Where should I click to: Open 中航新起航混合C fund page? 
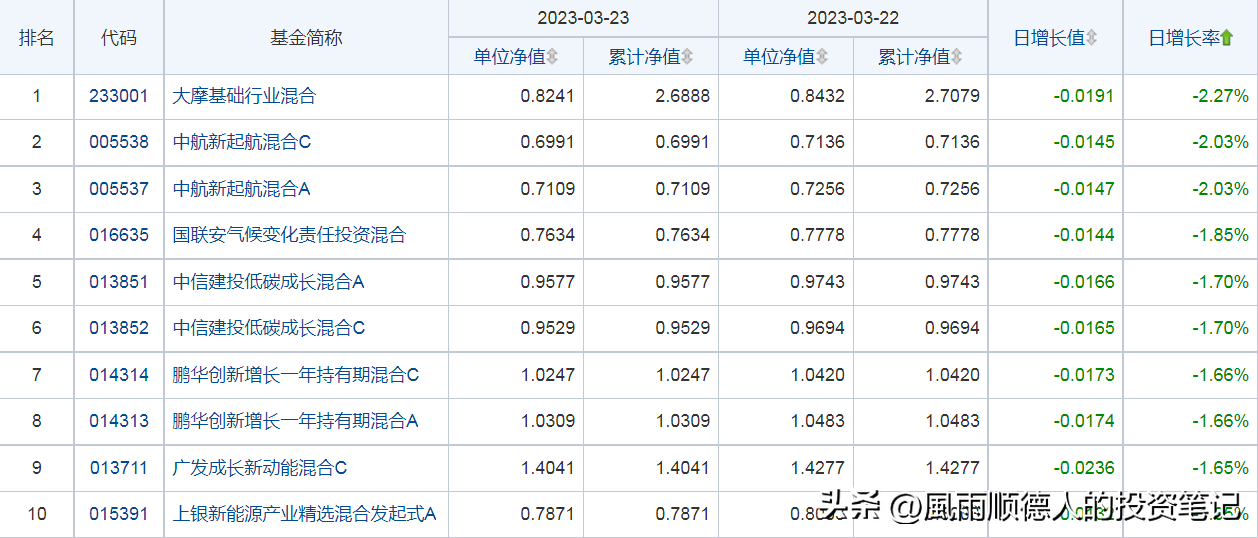coord(242,142)
